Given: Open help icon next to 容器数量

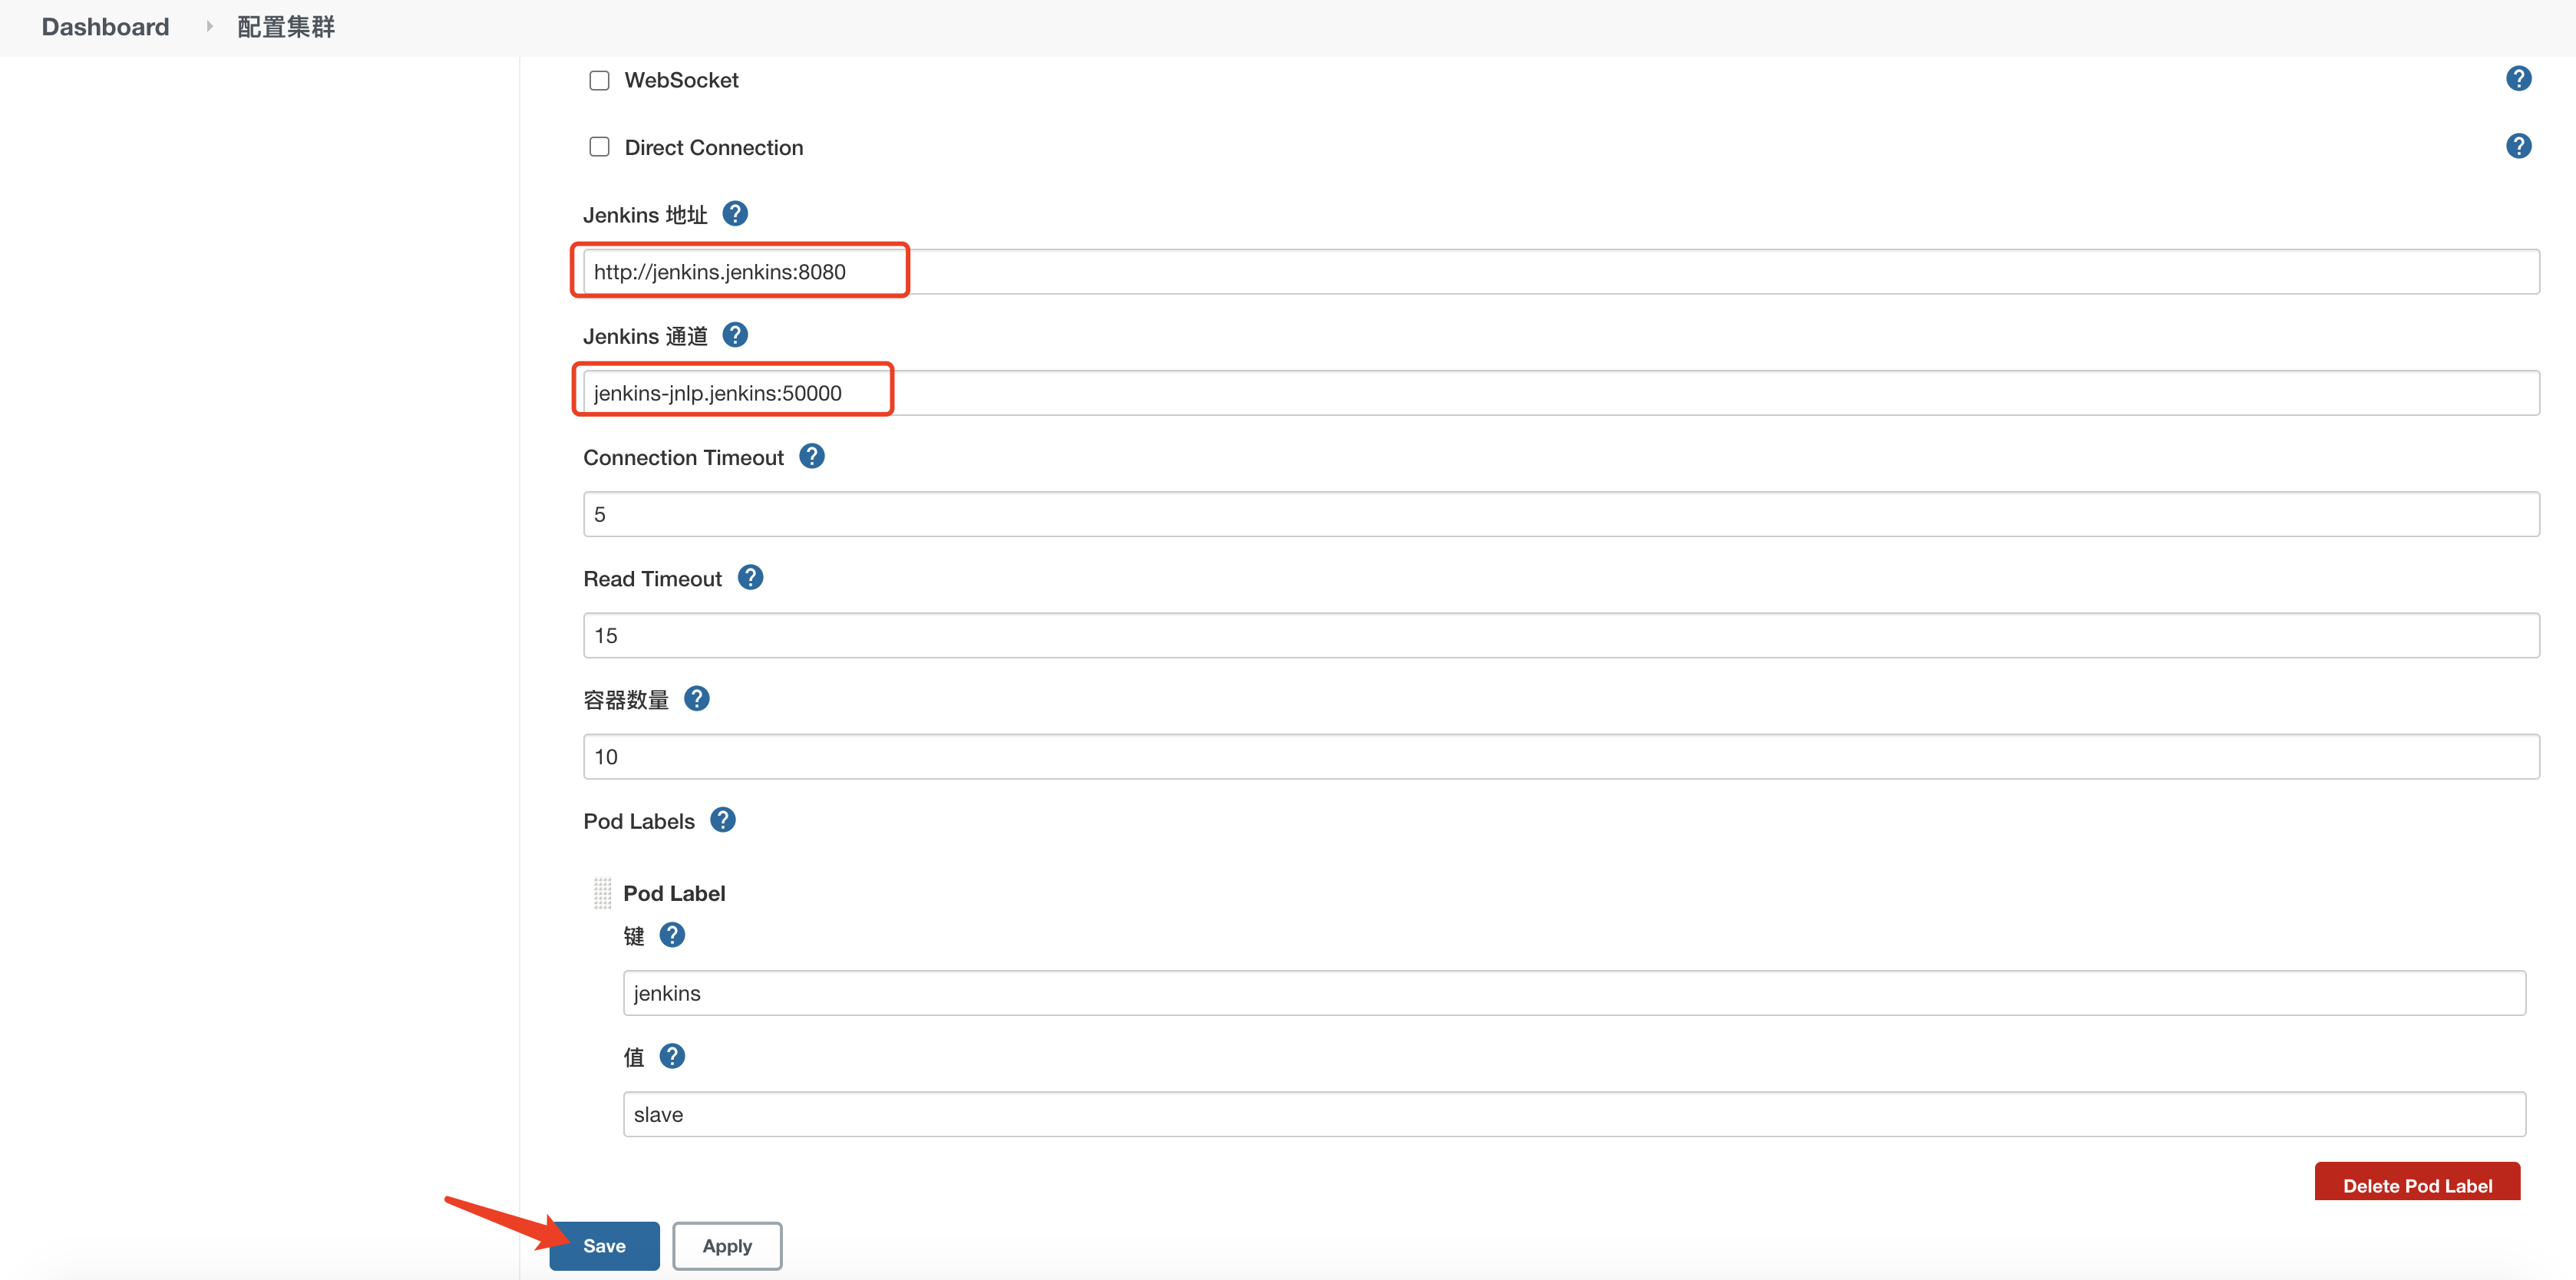Looking at the screenshot, I should [x=697, y=699].
